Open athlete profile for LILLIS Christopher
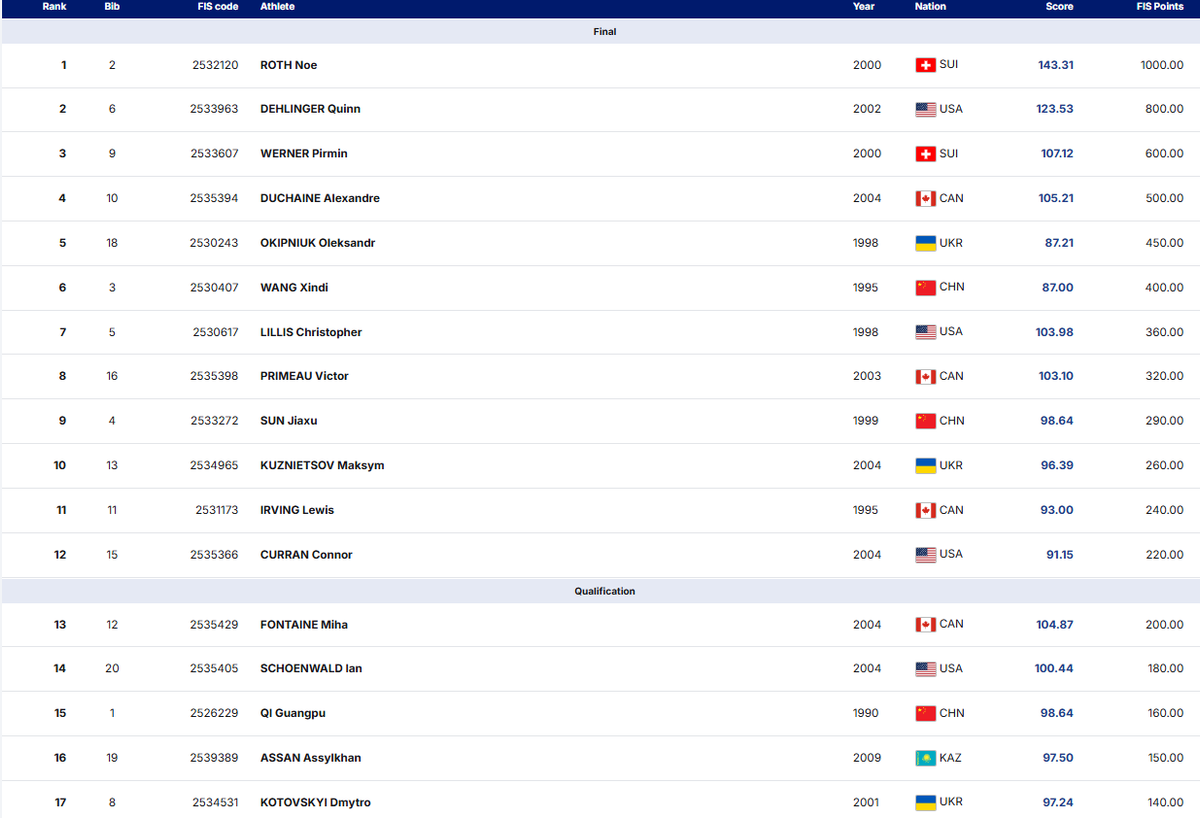Image resolution: width=1200 pixels, height=818 pixels. (x=311, y=332)
